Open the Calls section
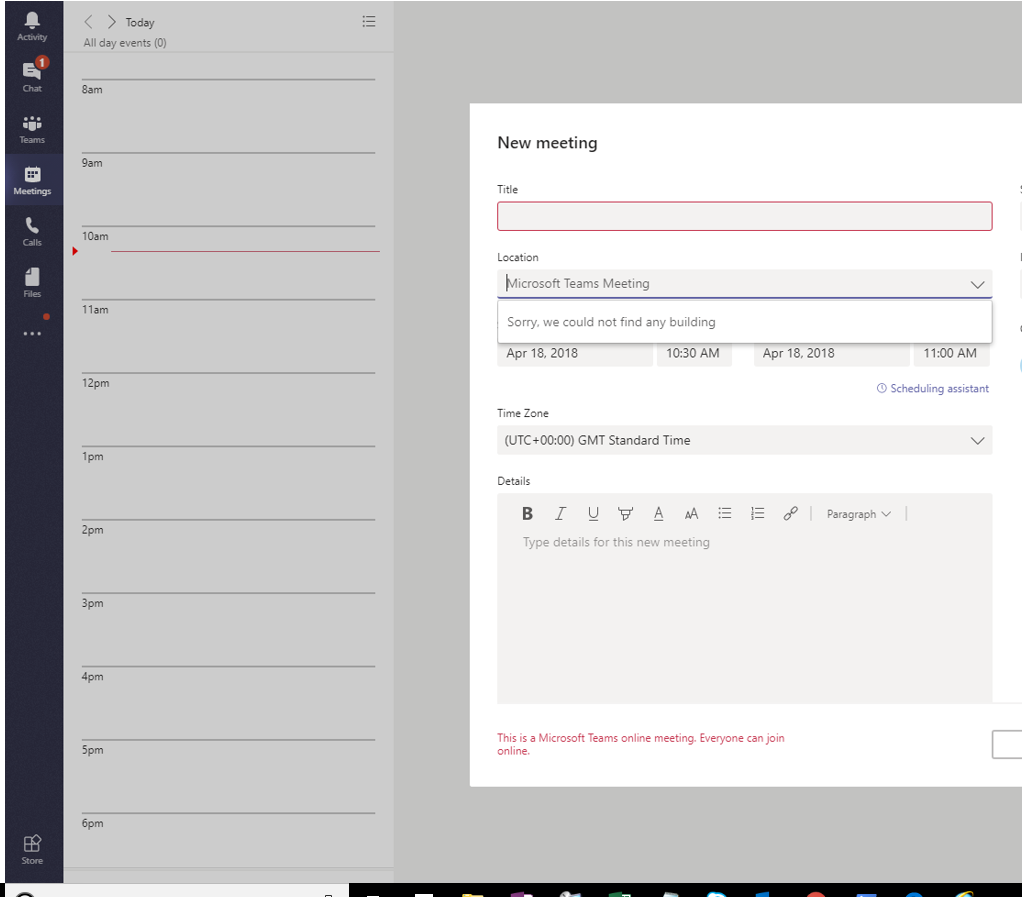1022x897 pixels. pos(32,232)
